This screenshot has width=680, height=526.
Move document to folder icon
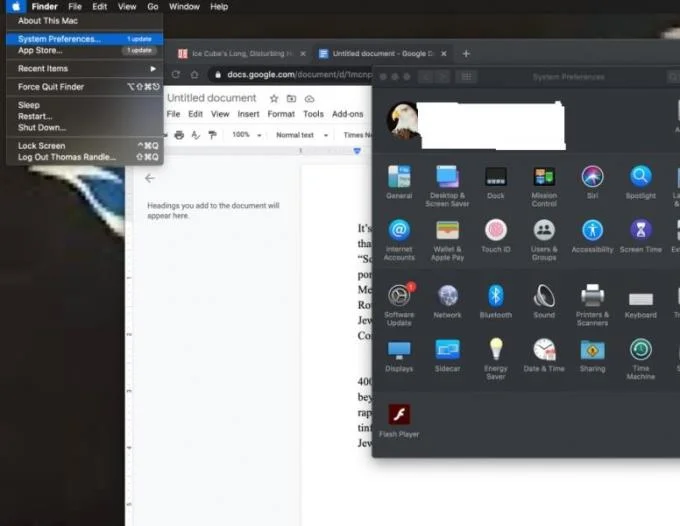click(291, 99)
